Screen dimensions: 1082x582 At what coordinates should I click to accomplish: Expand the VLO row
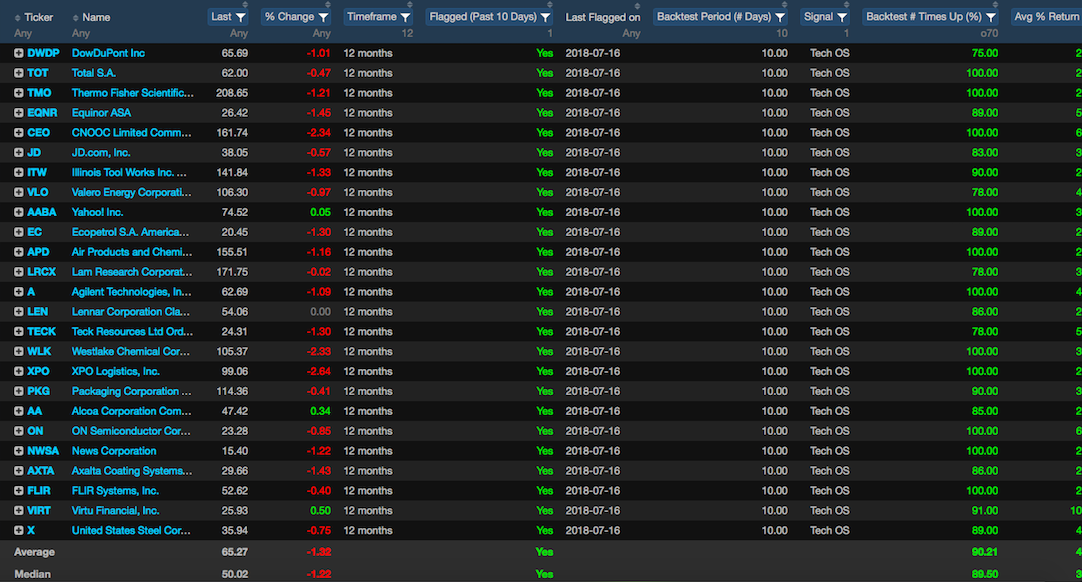(x=19, y=193)
